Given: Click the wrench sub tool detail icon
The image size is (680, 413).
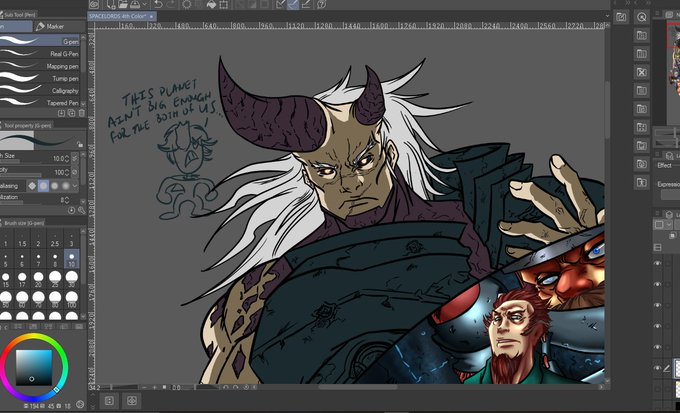Looking at the screenshot, I should (81, 210).
